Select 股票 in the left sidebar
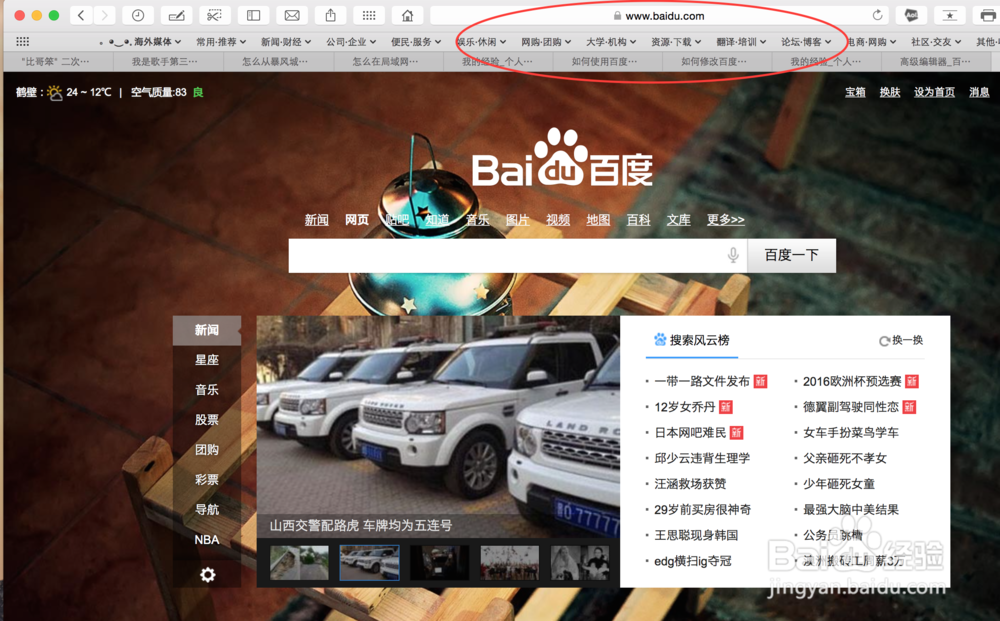This screenshot has height=621, width=1000. (207, 420)
